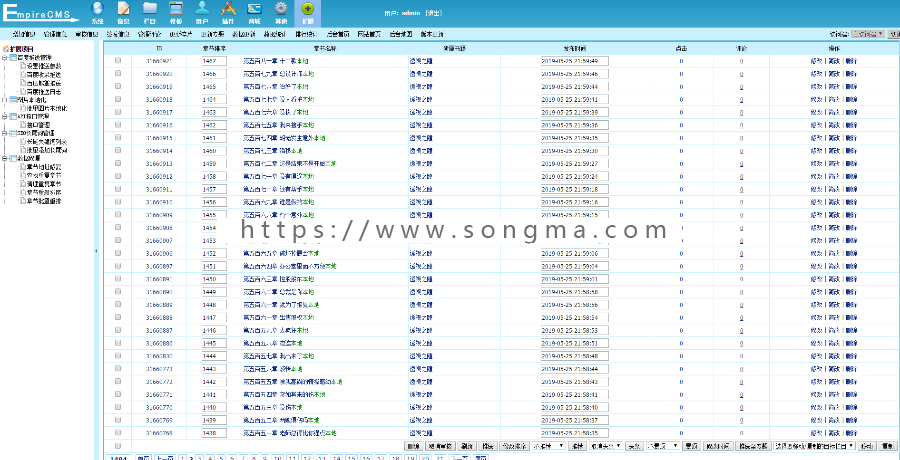This screenshot has width=900, height=460.
Task: Open 增加信息 in the submenu bar
Action: (24, 34)
